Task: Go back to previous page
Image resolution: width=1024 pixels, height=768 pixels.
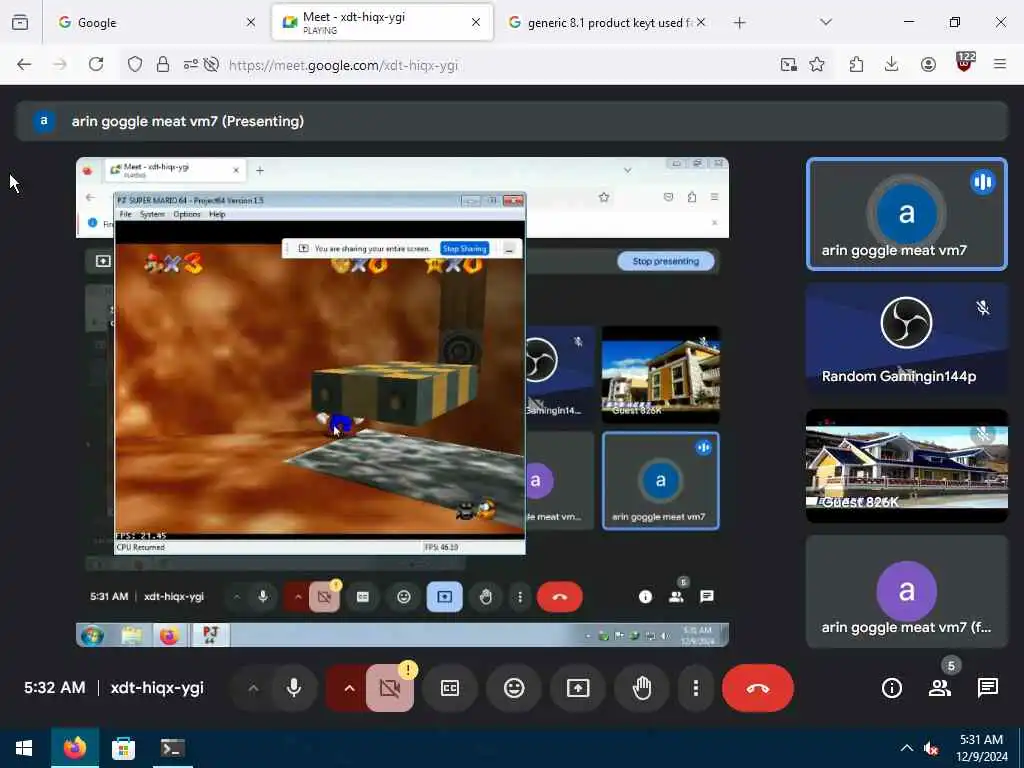Action: (x=24, y=64)
